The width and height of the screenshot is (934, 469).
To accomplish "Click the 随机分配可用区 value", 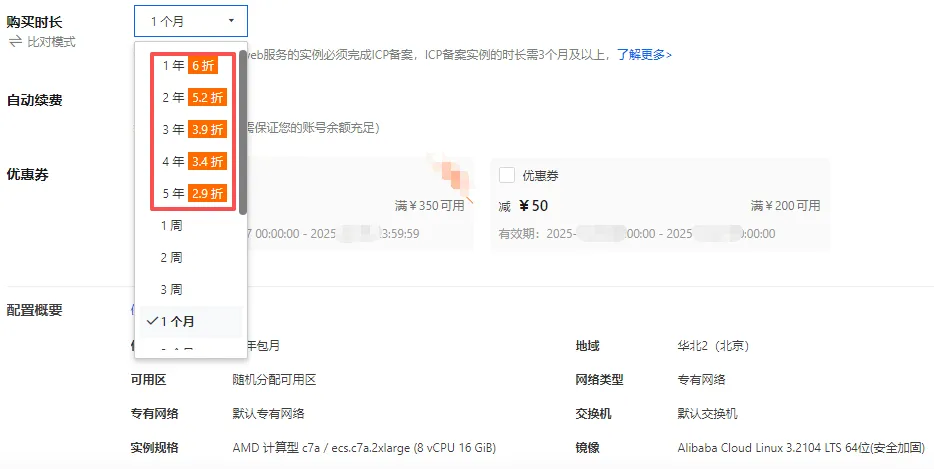I will click(274, 380).
